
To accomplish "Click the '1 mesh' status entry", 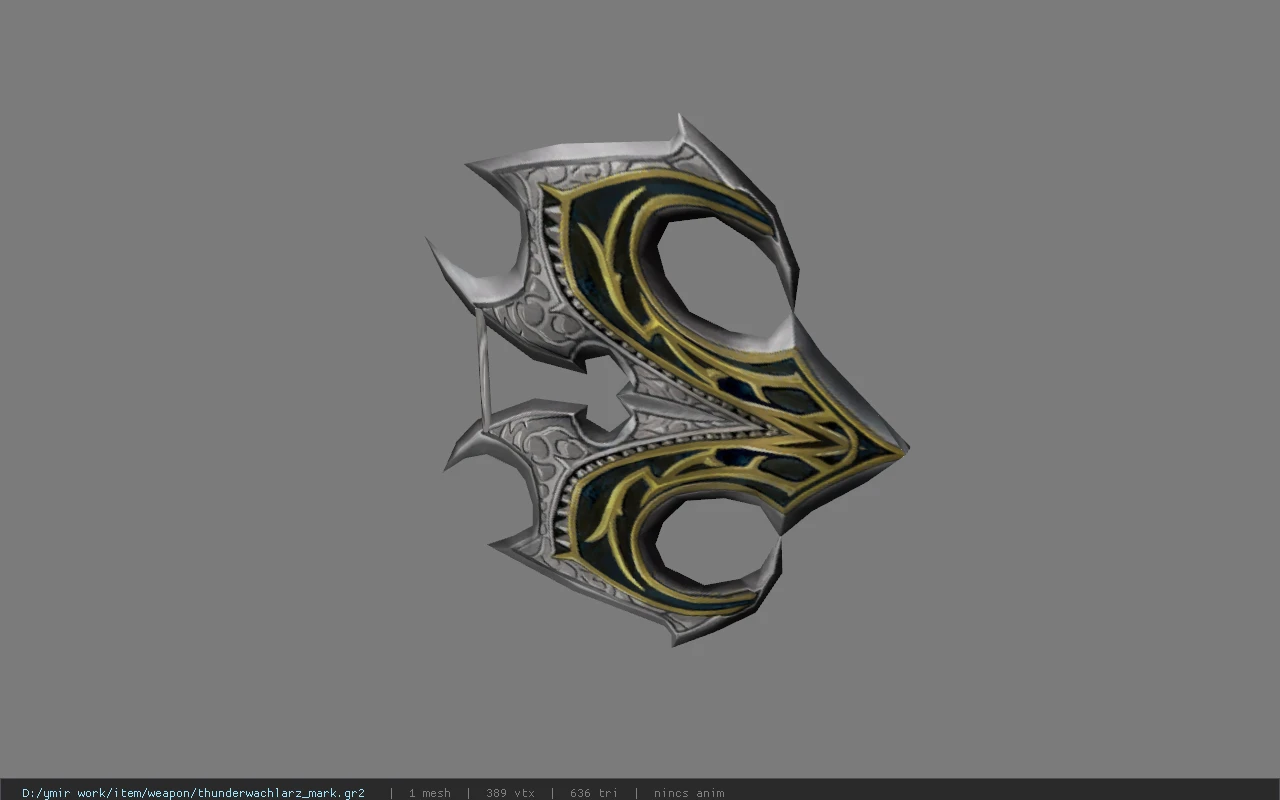I will coord(429,793).
